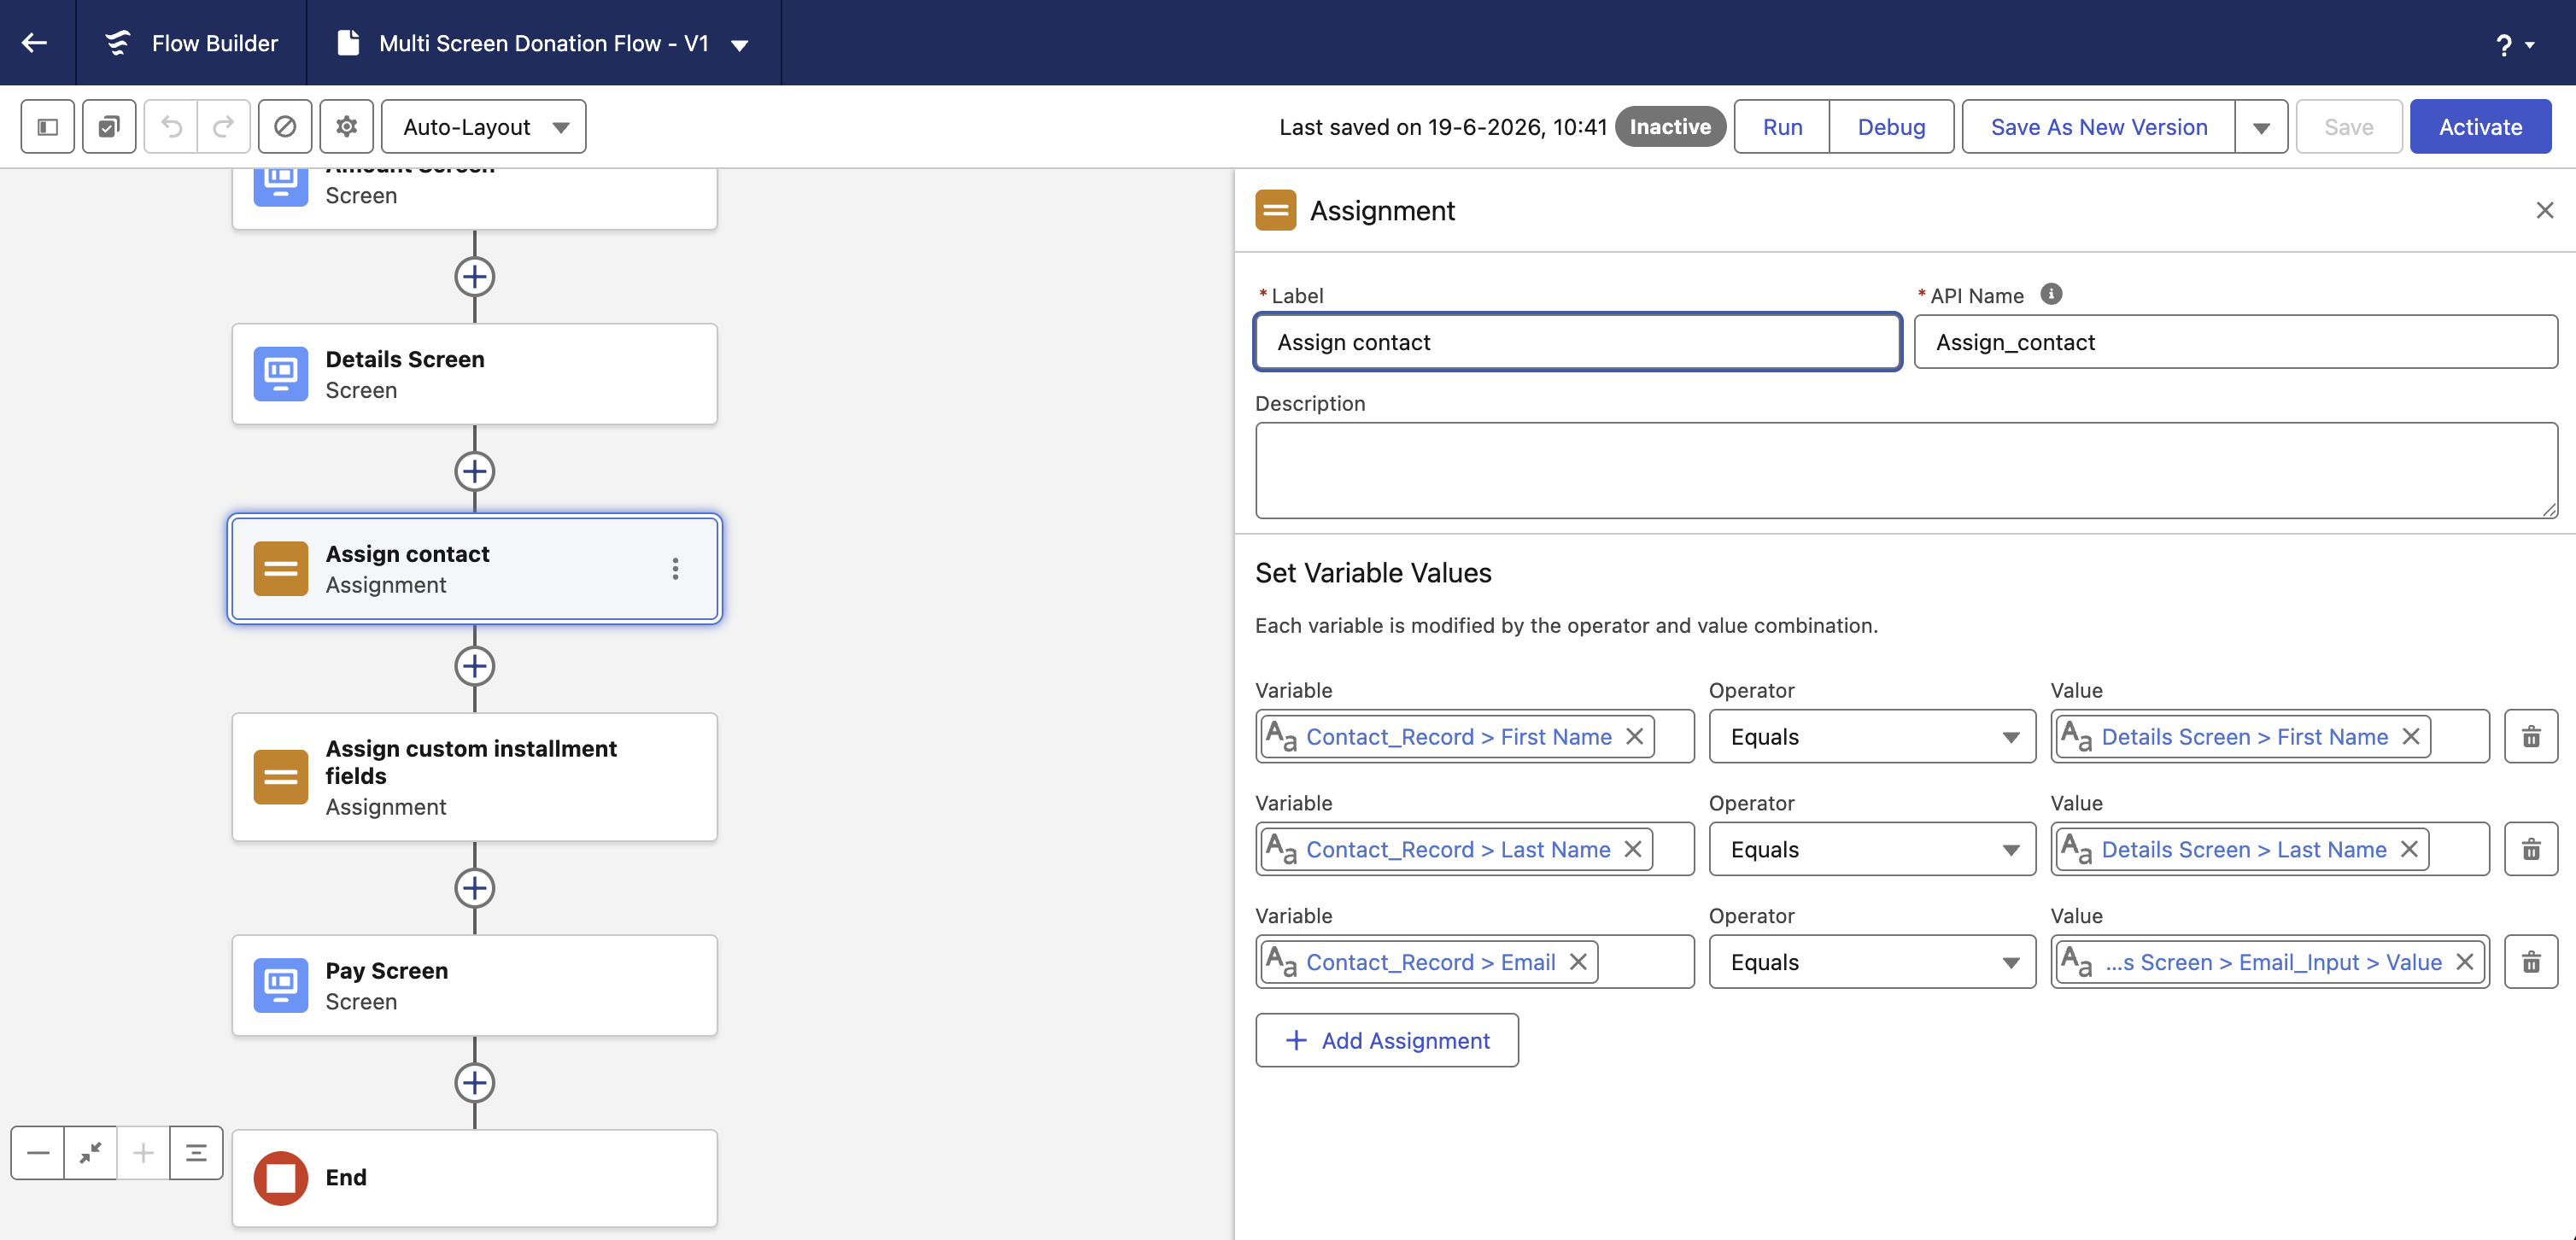Go back using the arrow icon
The image size is (2576, 1240).
(x=35, y=43)
